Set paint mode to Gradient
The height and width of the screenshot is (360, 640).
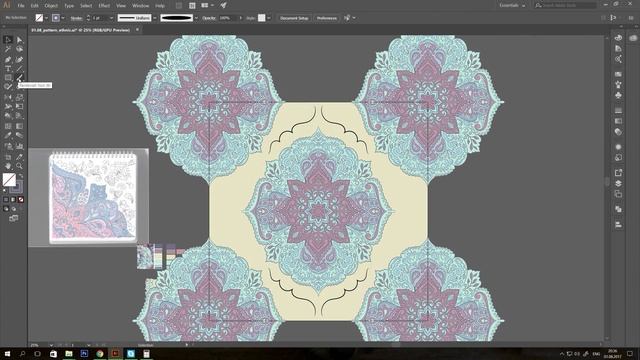13,200
